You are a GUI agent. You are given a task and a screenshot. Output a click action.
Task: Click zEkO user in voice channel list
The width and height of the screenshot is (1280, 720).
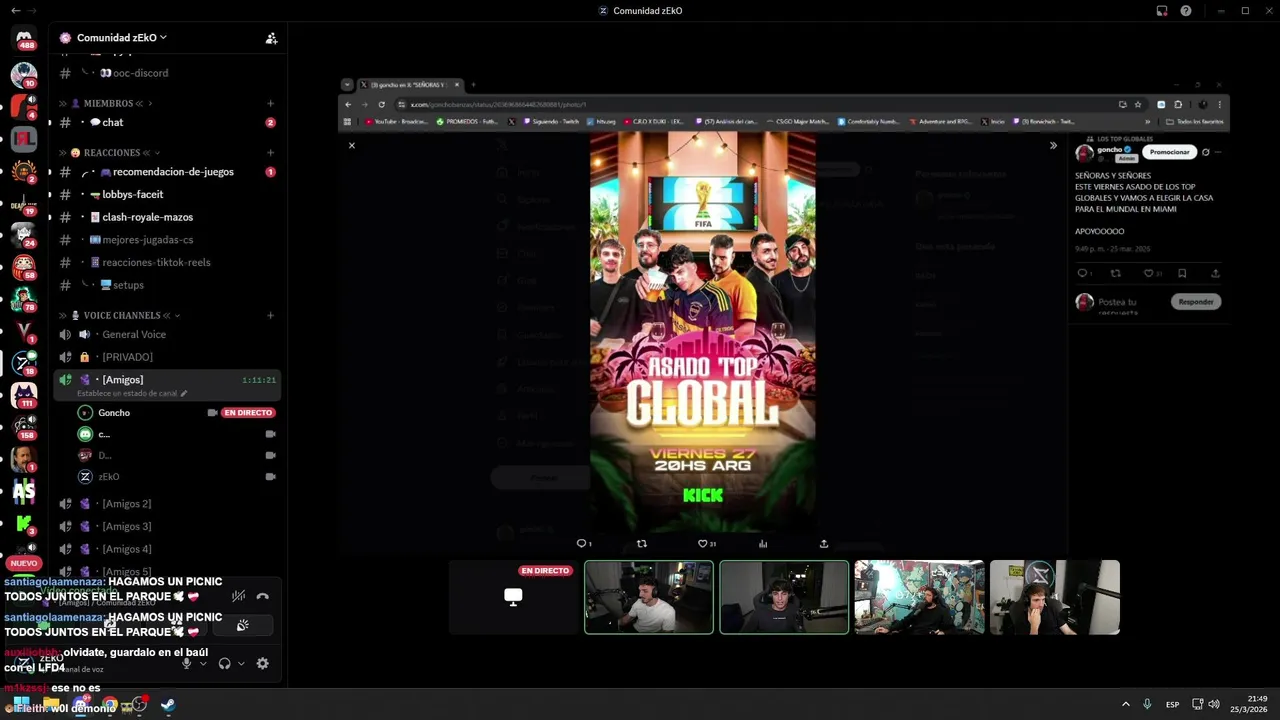click(109, 477)
